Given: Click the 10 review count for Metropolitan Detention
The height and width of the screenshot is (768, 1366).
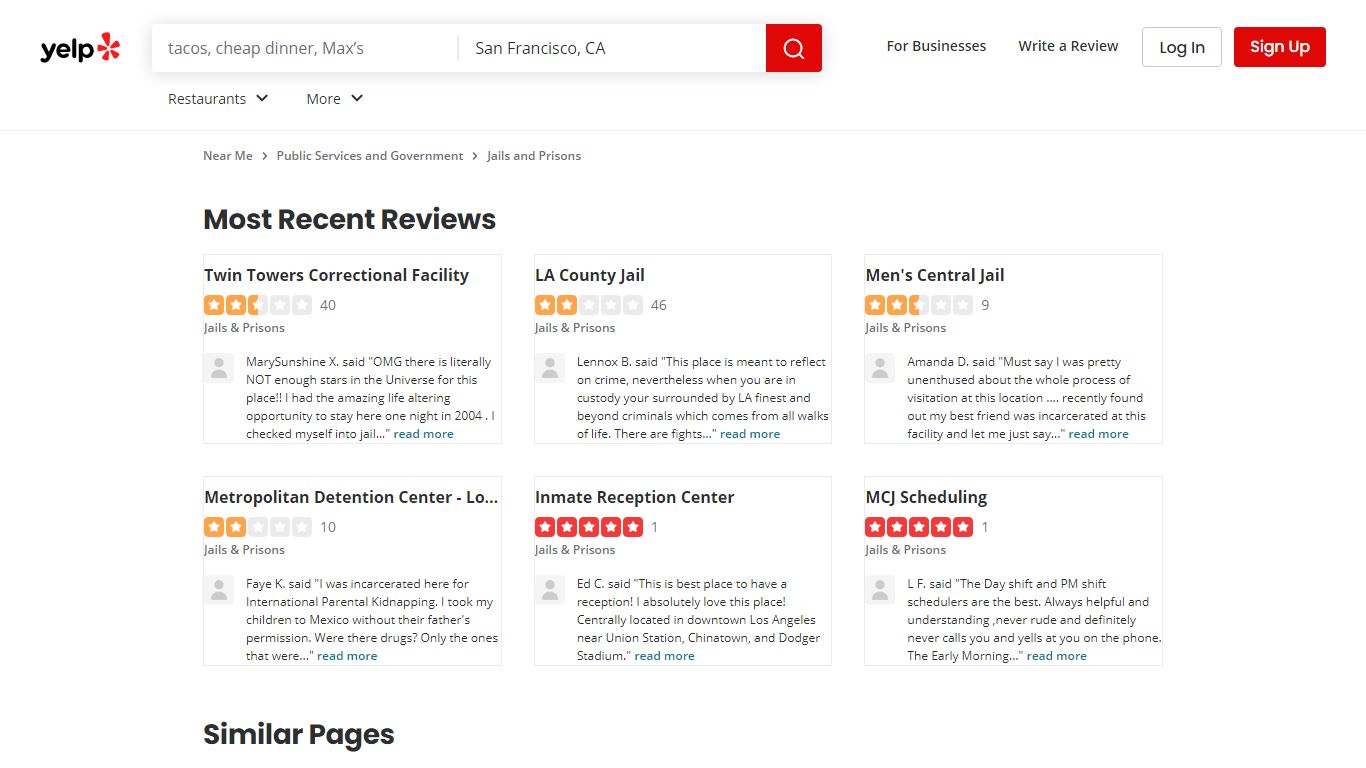Looking at the screenshot, I should point(328,527).
